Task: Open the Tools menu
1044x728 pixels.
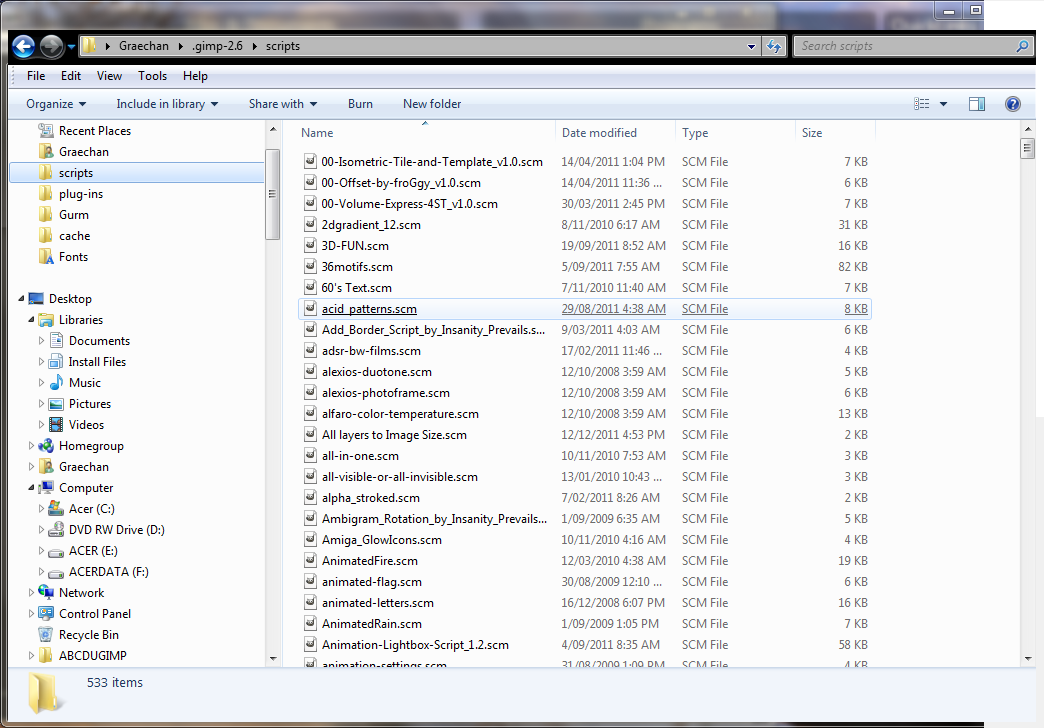Action: 152,76
